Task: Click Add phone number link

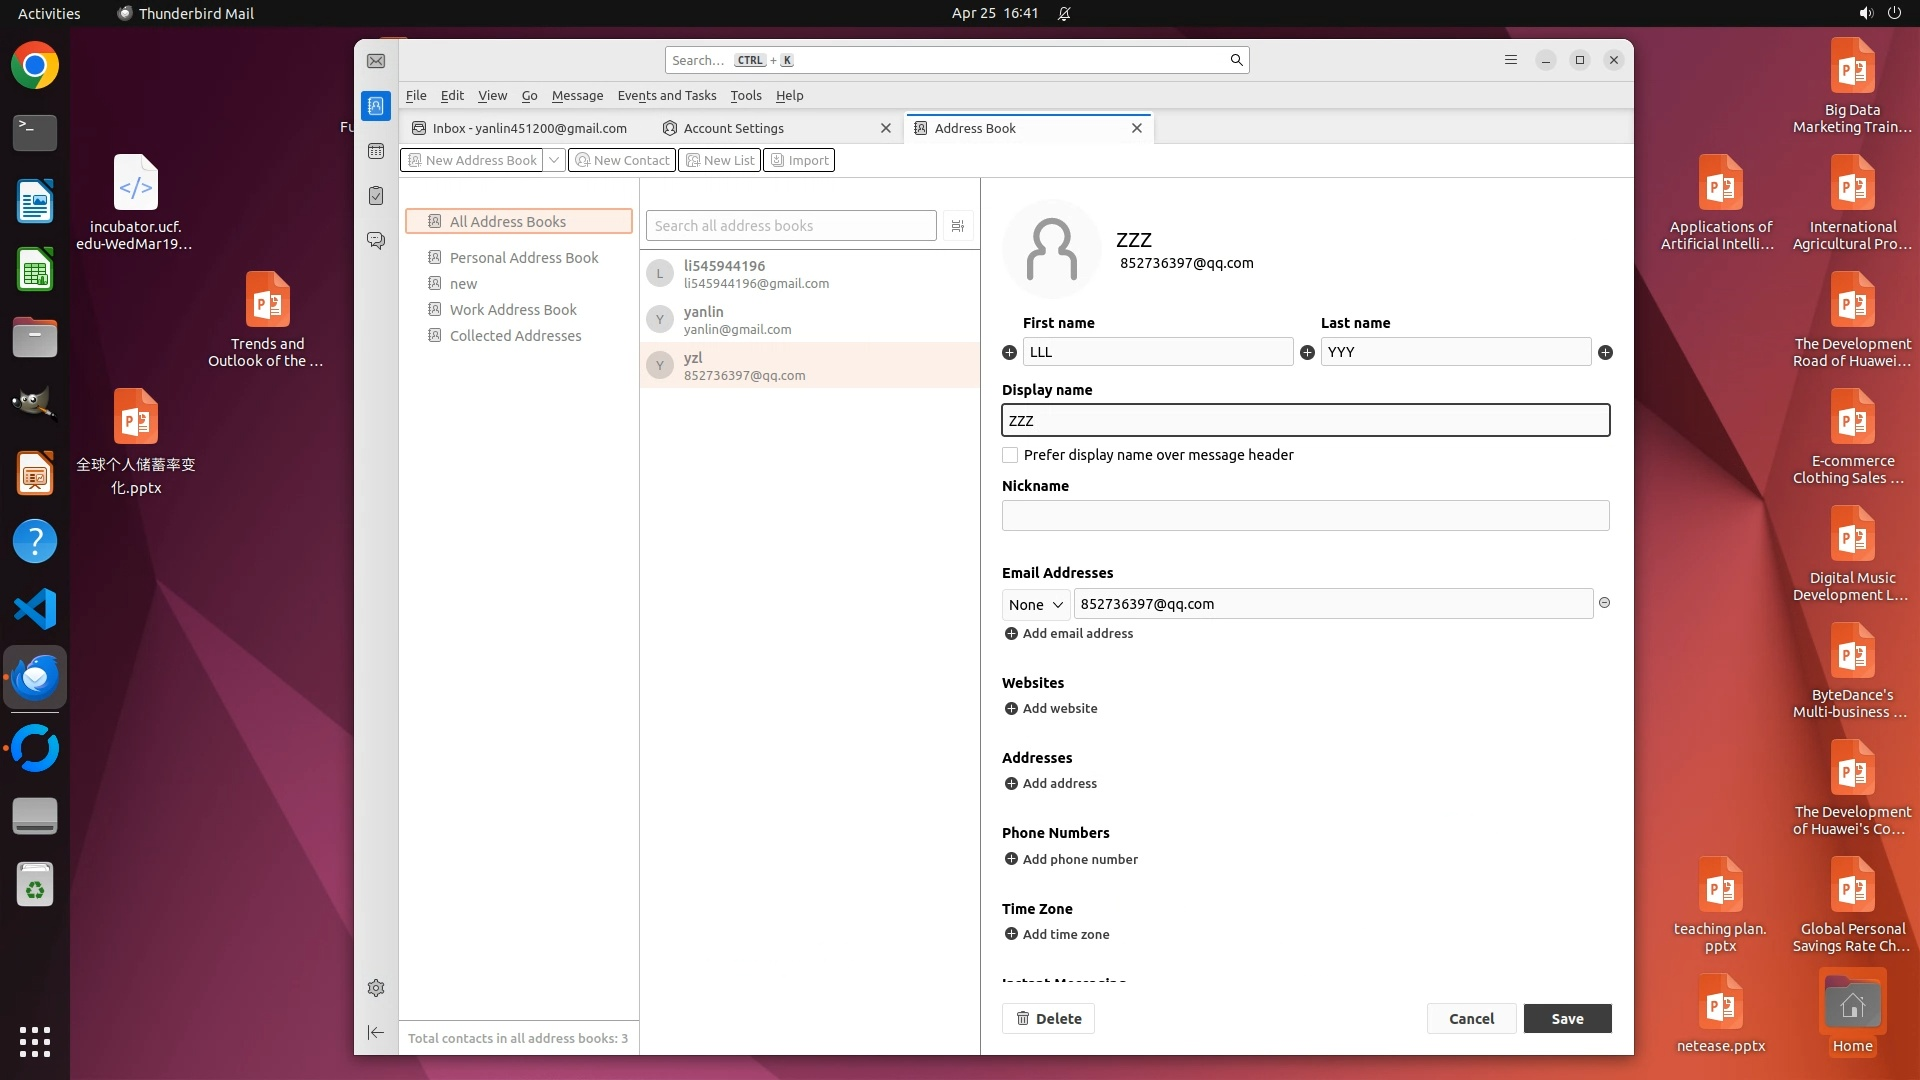Action: tap(1079, 859)
